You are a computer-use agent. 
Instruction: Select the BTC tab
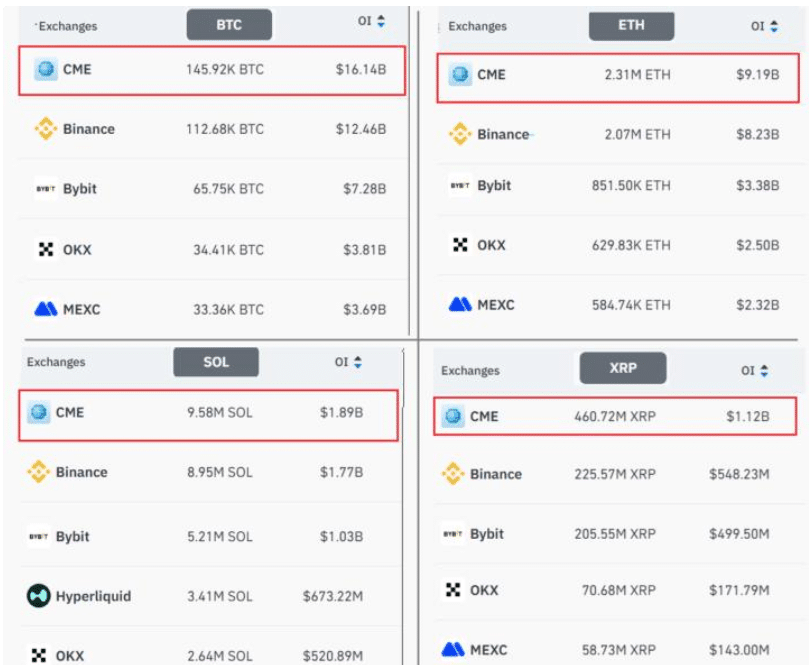[229, 25]
